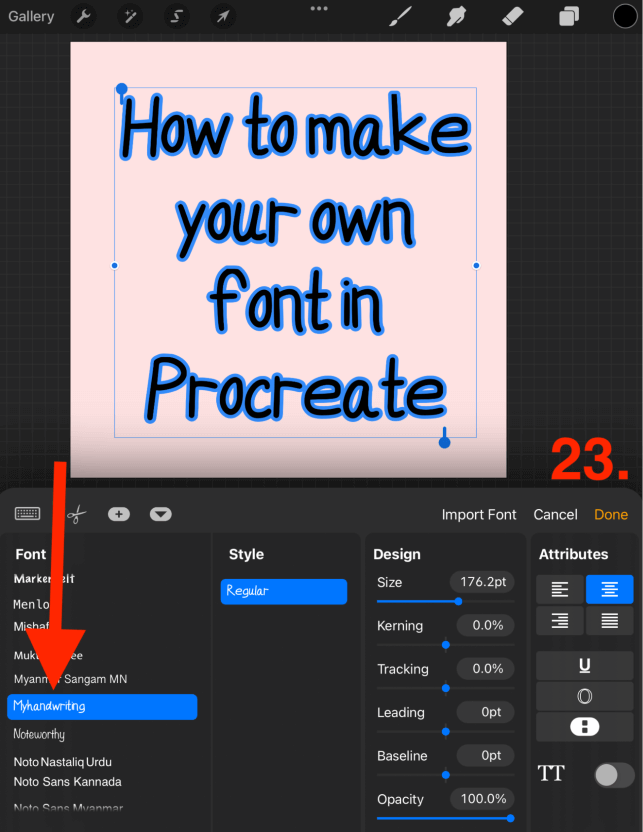The width and height of the screenshot is (643, 832).
Task: Tap the left-edge text box handle
Action: (115, 265)
